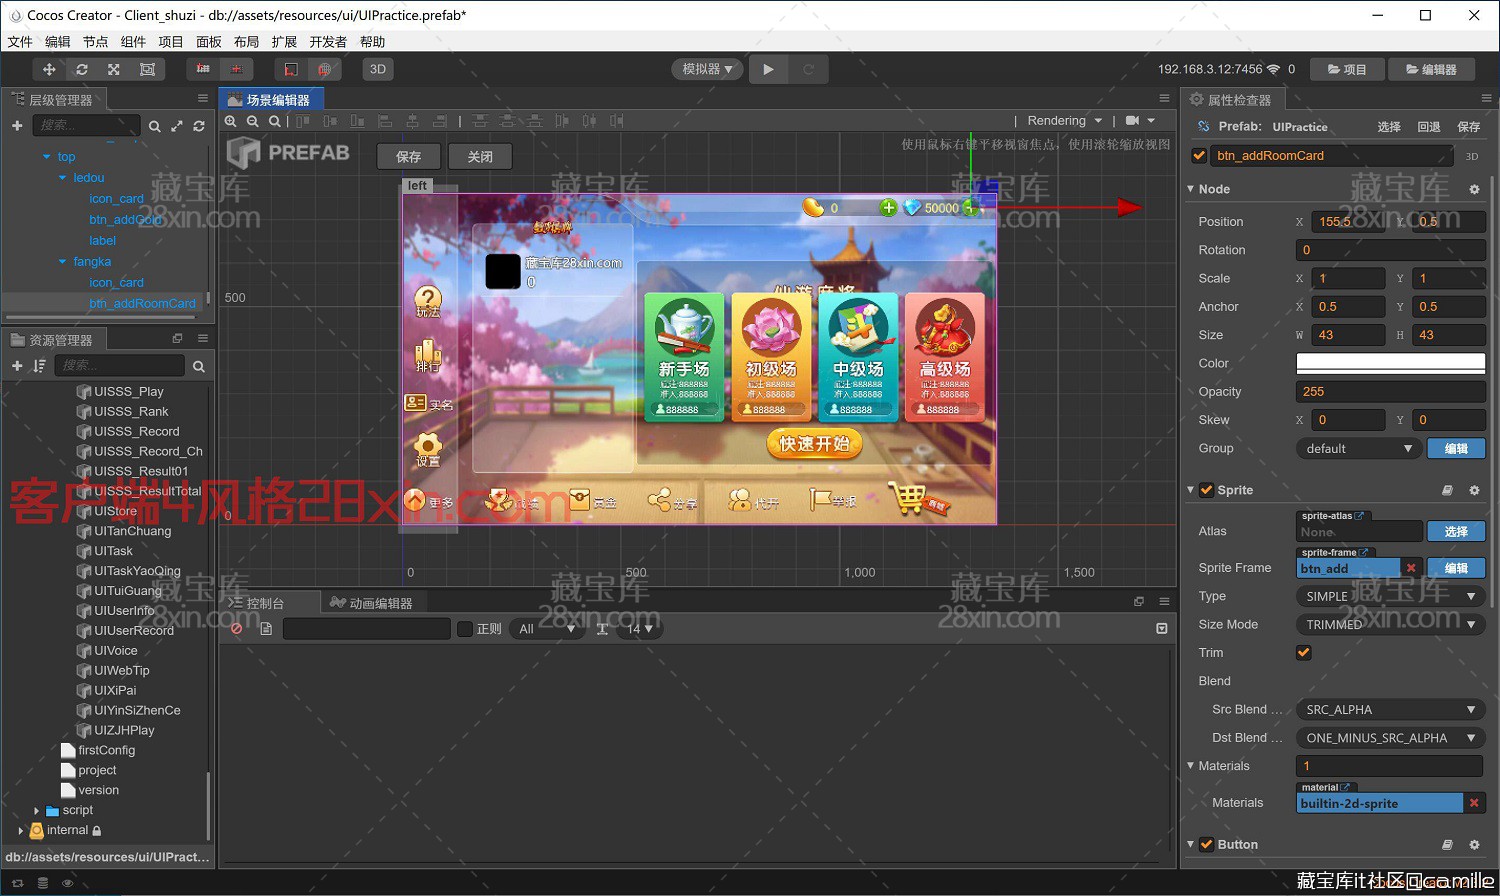The height and width of the screenshot is (896, 1500).
Task: Open the 开发者 menu
Action: (328, 42)
